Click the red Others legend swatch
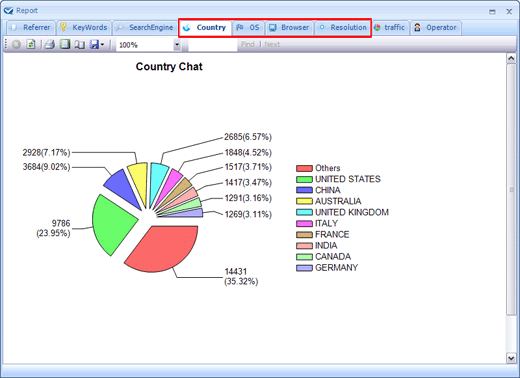The image size is (520, 378). click(304, 168)
